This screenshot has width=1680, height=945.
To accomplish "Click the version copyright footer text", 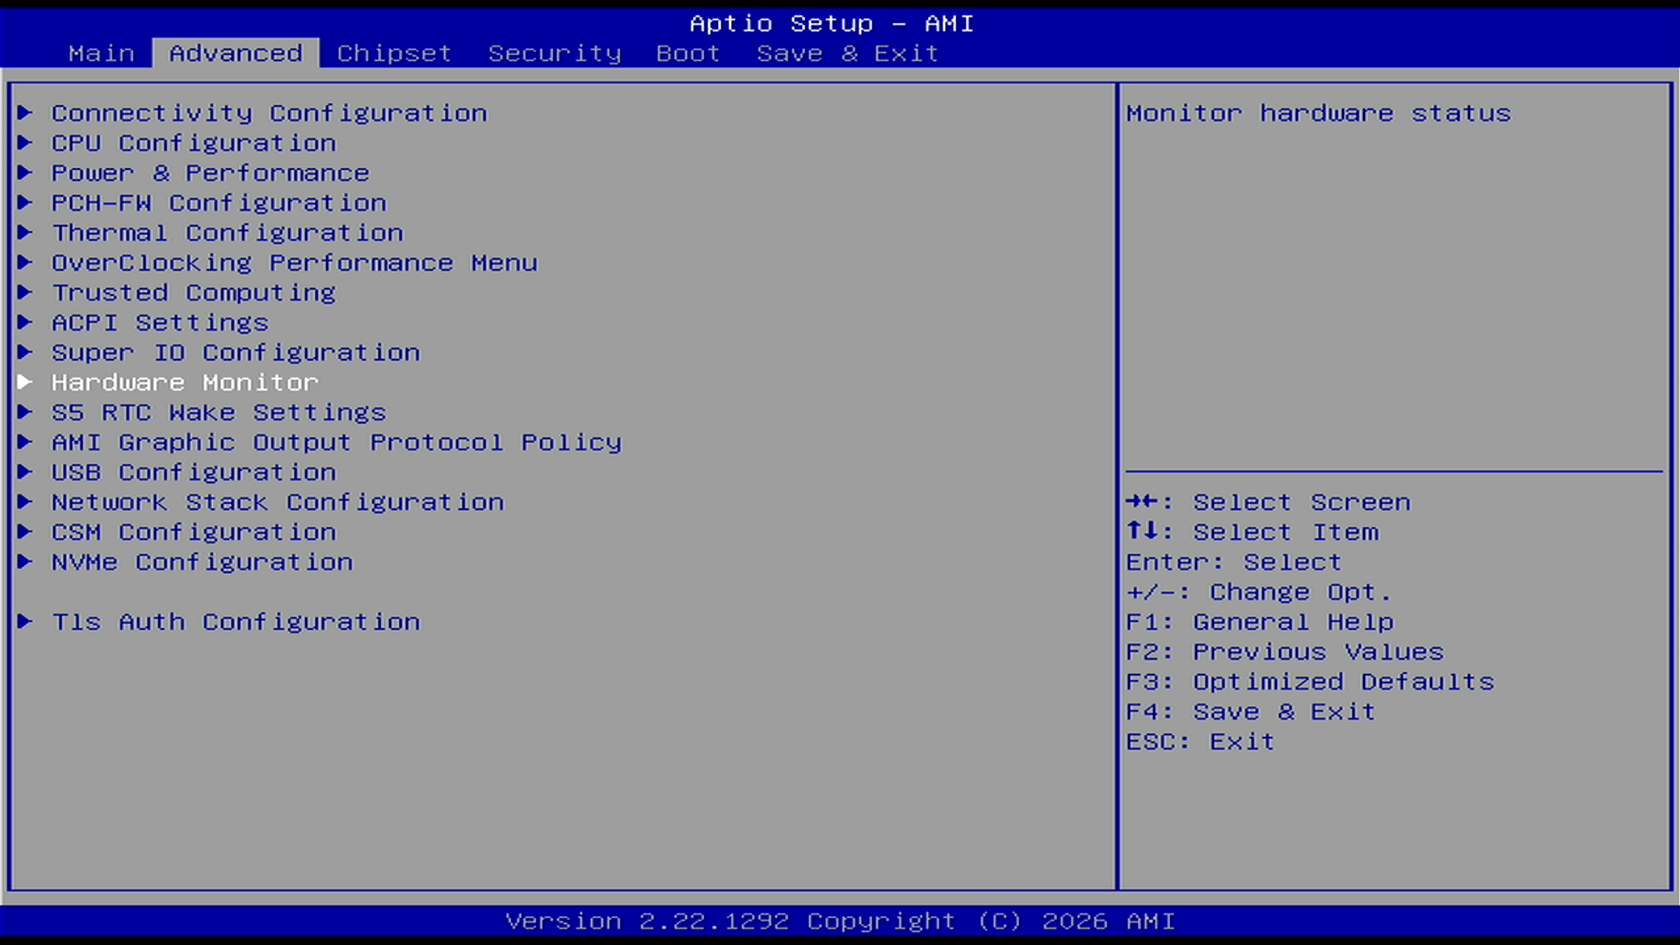I will click(840, 921).
